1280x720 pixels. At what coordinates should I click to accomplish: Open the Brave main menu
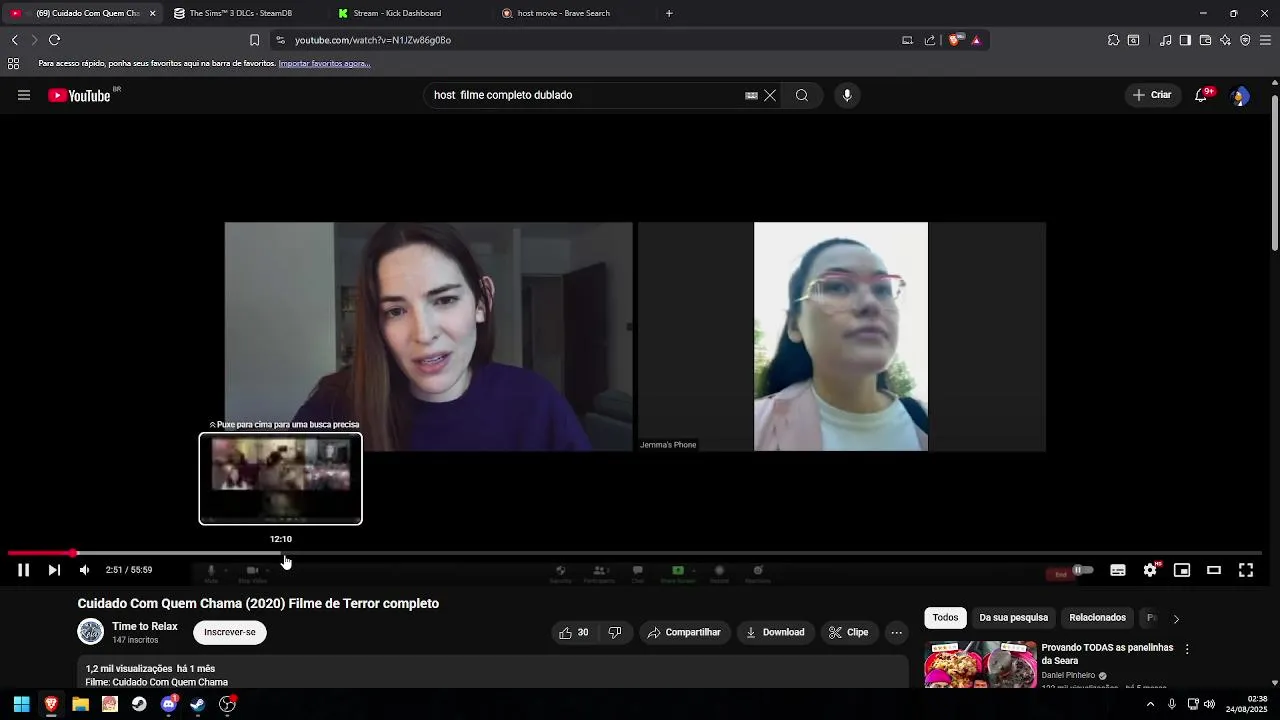pyautogui.click(x=1265, y=40)
